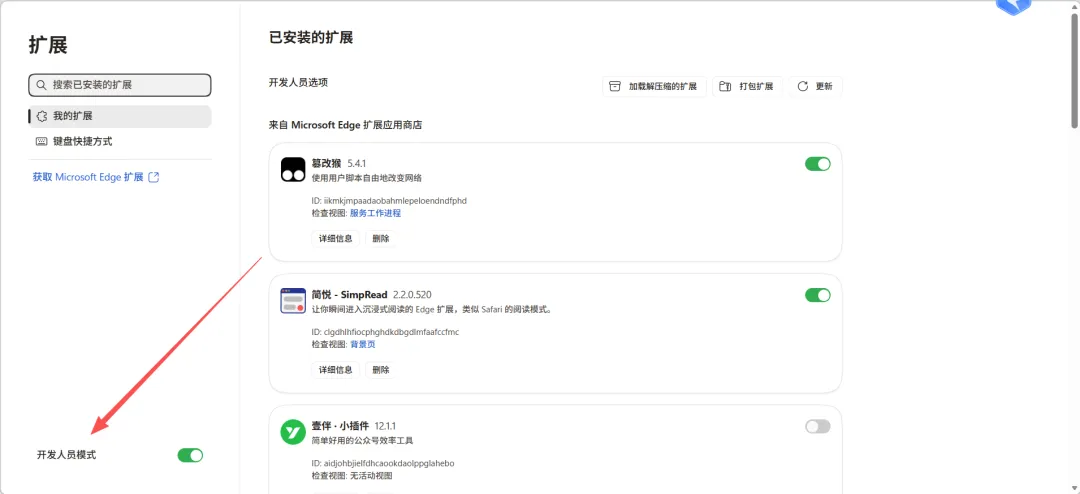Click version number 12.1.1
Screen dimensions: 1080x494
[x=386, y=426]
